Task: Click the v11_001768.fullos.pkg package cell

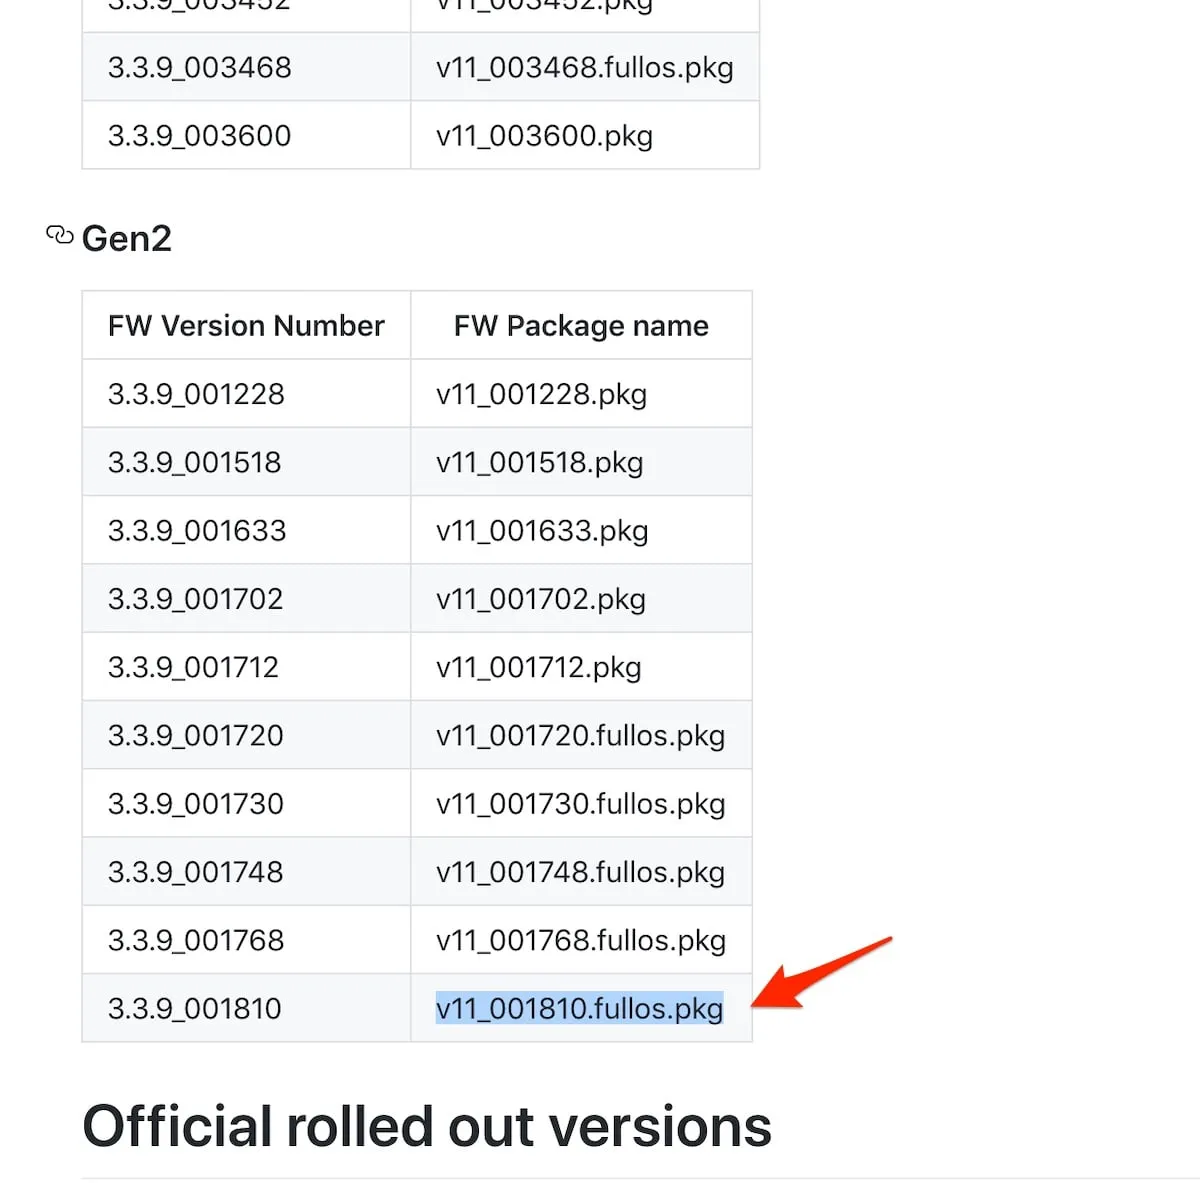Action: 580,940
